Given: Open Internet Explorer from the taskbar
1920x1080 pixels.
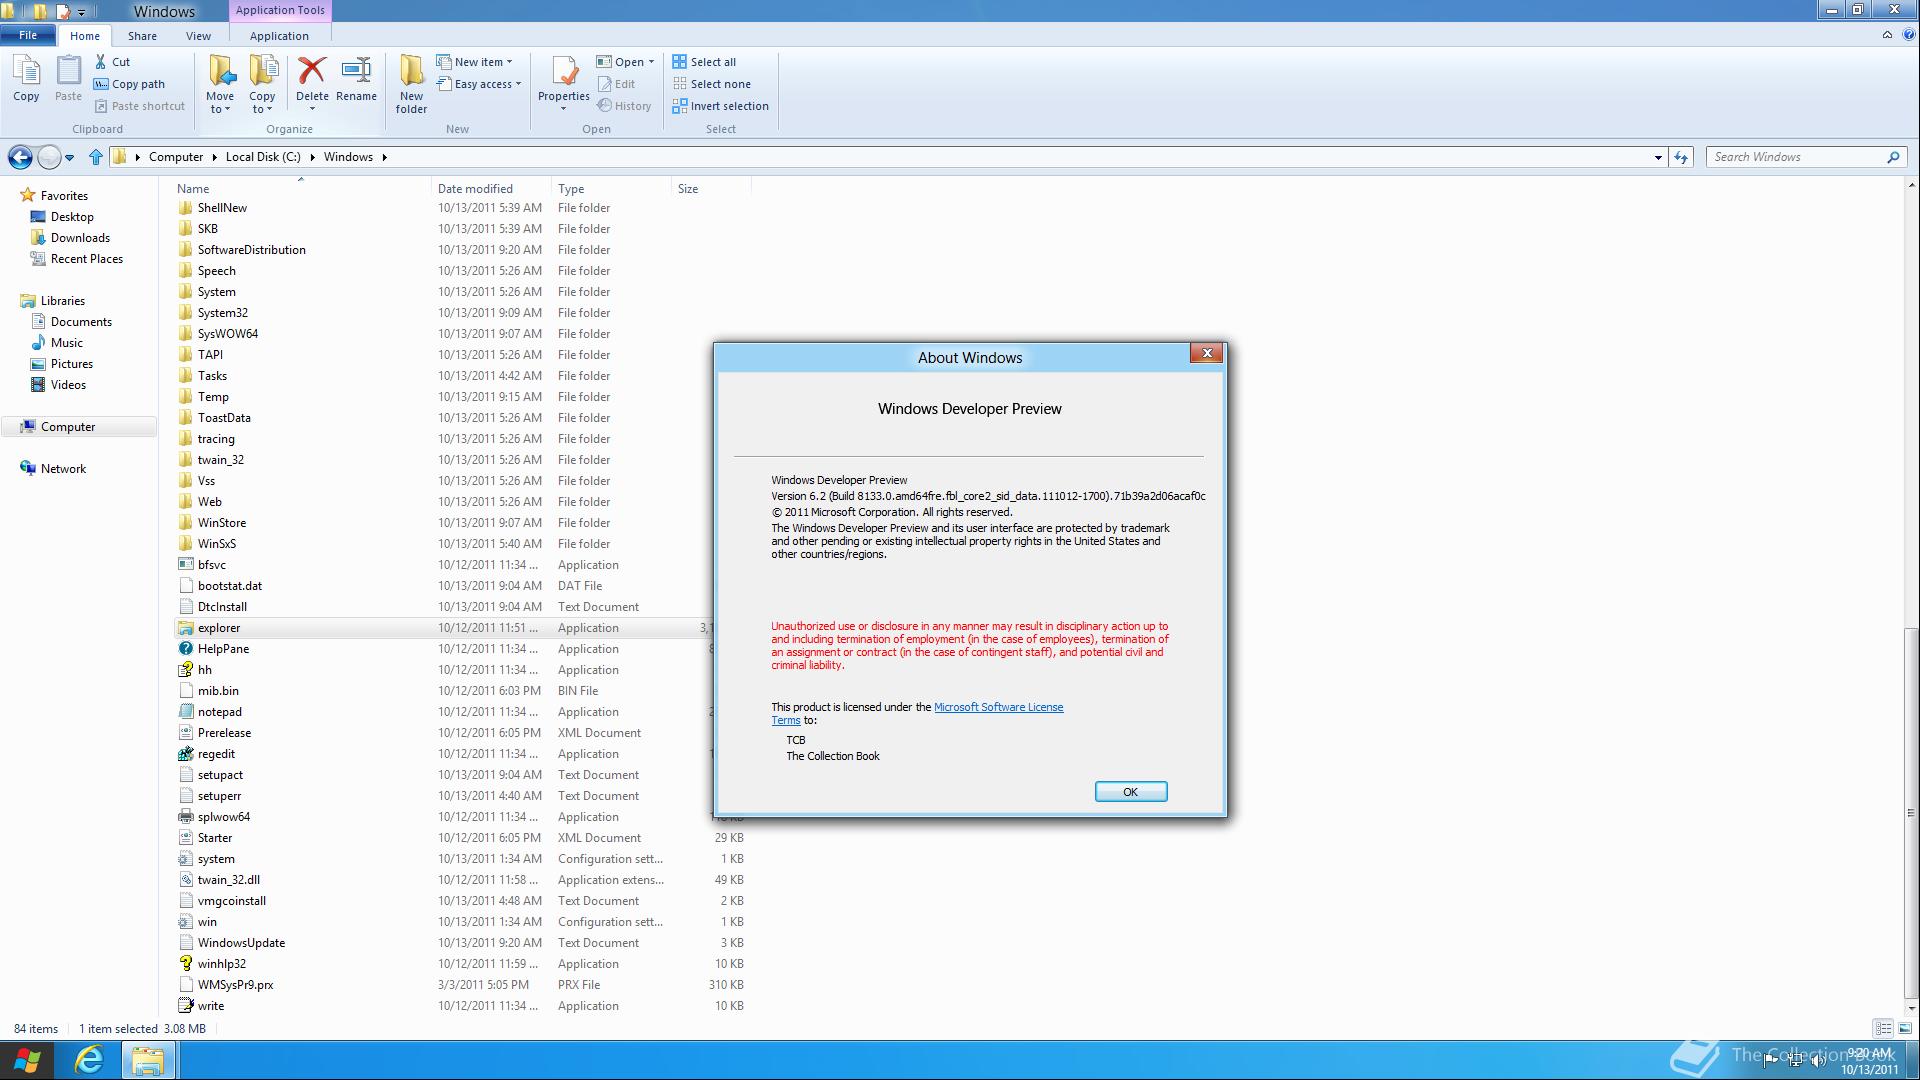Looking at the screenshot, I should click(89, 1060).
